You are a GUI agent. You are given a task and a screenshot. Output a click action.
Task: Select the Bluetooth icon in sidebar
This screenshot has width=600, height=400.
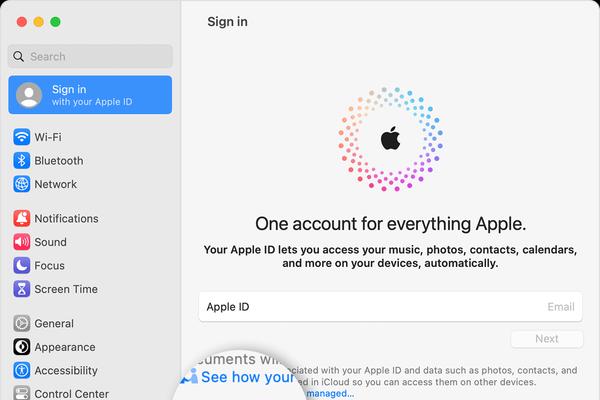point(21,161)
